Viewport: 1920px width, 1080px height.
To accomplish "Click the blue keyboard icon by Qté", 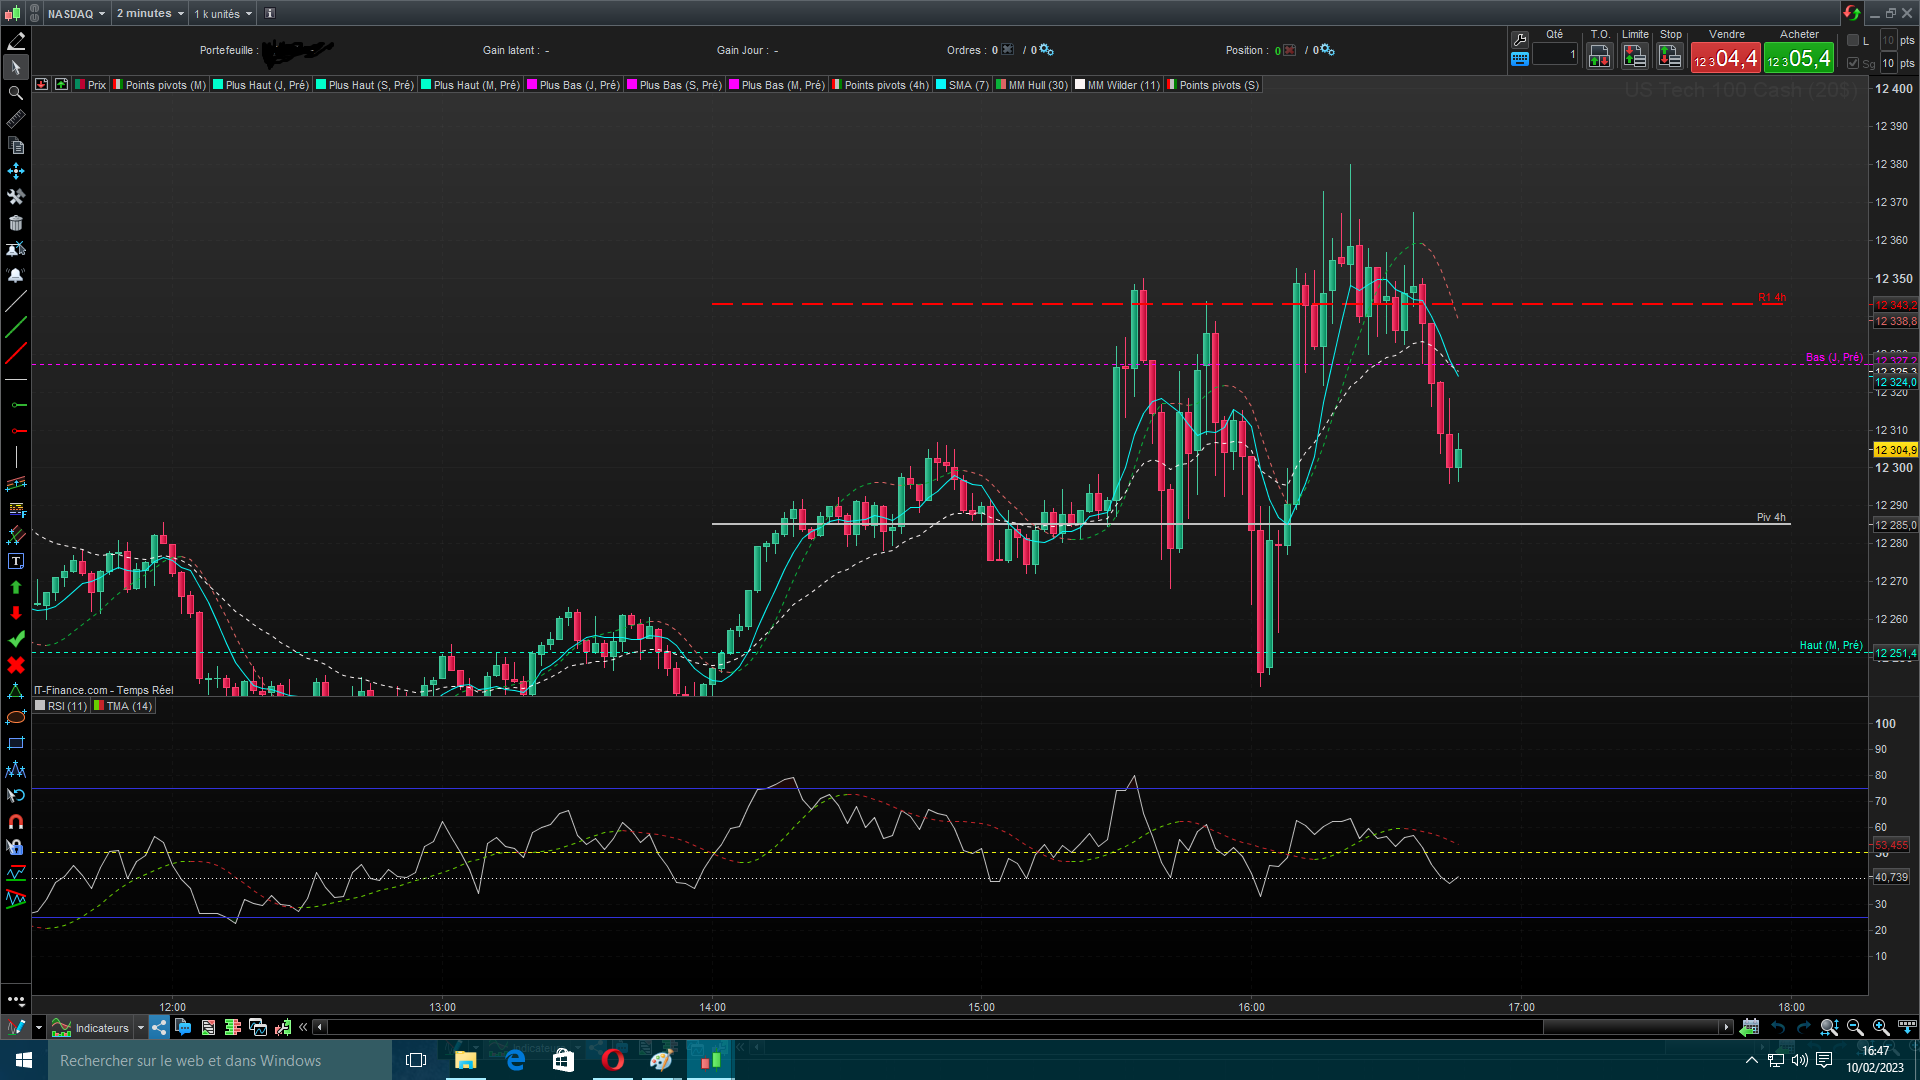I will 1520,59.
